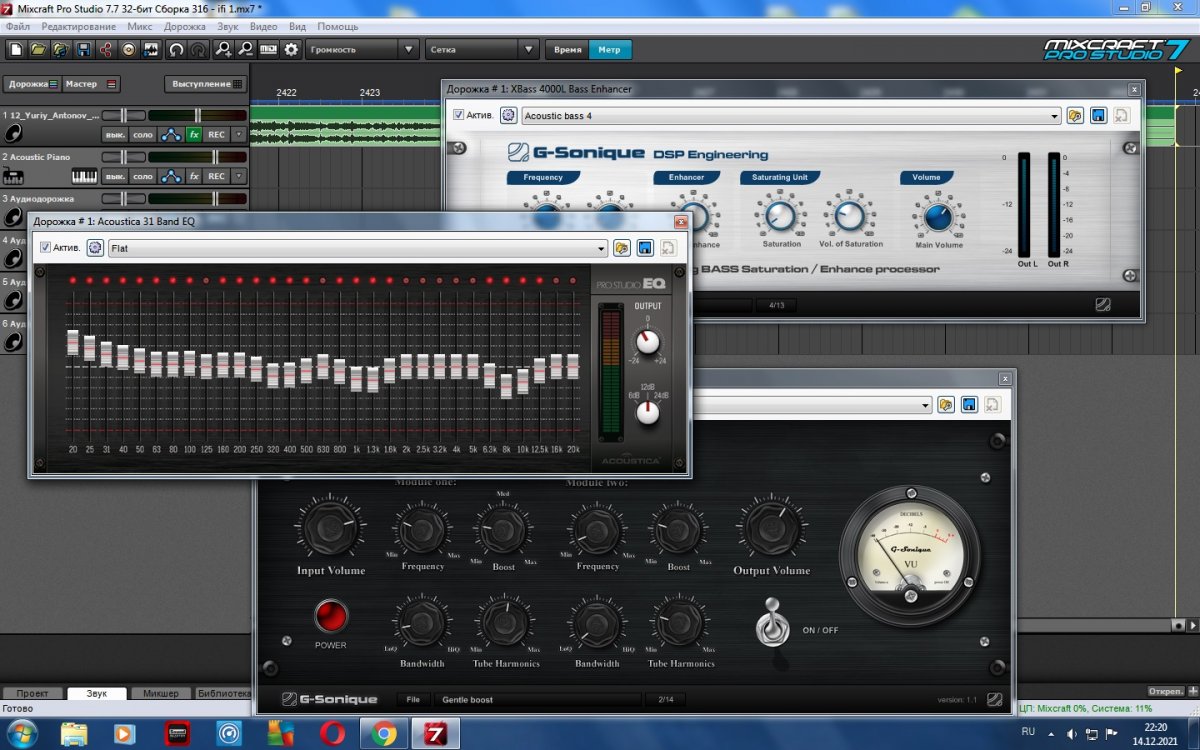
Task: Toggle the Актив. checkbox in 31 Band EQ
Action: [45, 247]
